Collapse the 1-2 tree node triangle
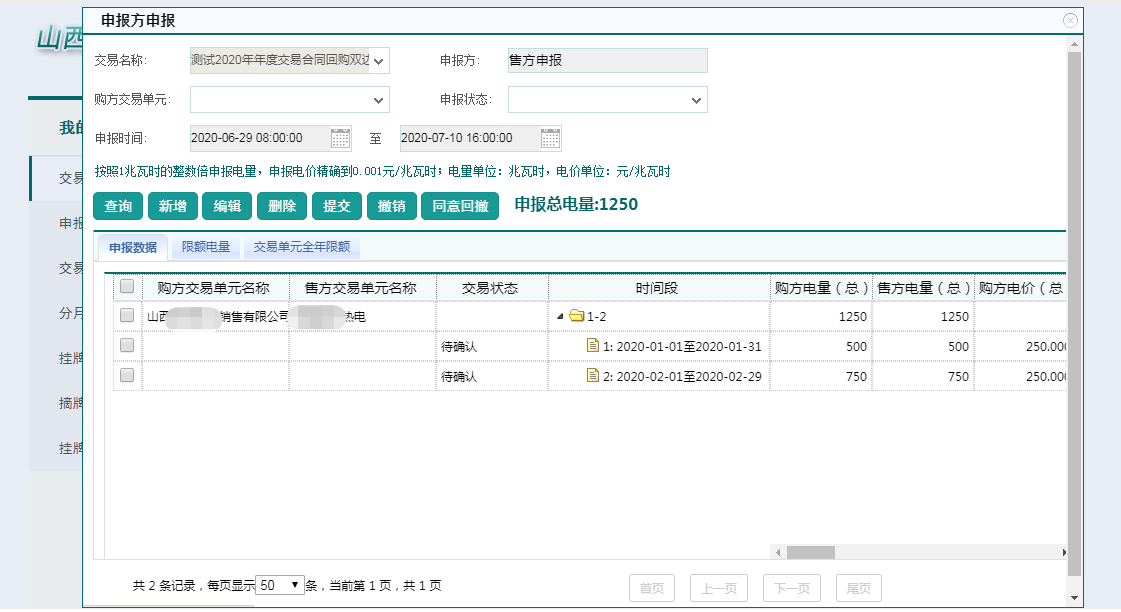 tap(560, 317)
